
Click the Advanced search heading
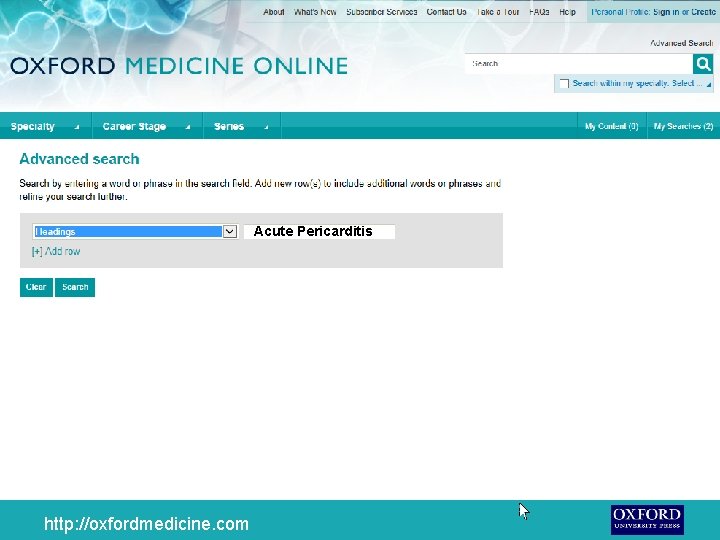(x=79, y=159)
